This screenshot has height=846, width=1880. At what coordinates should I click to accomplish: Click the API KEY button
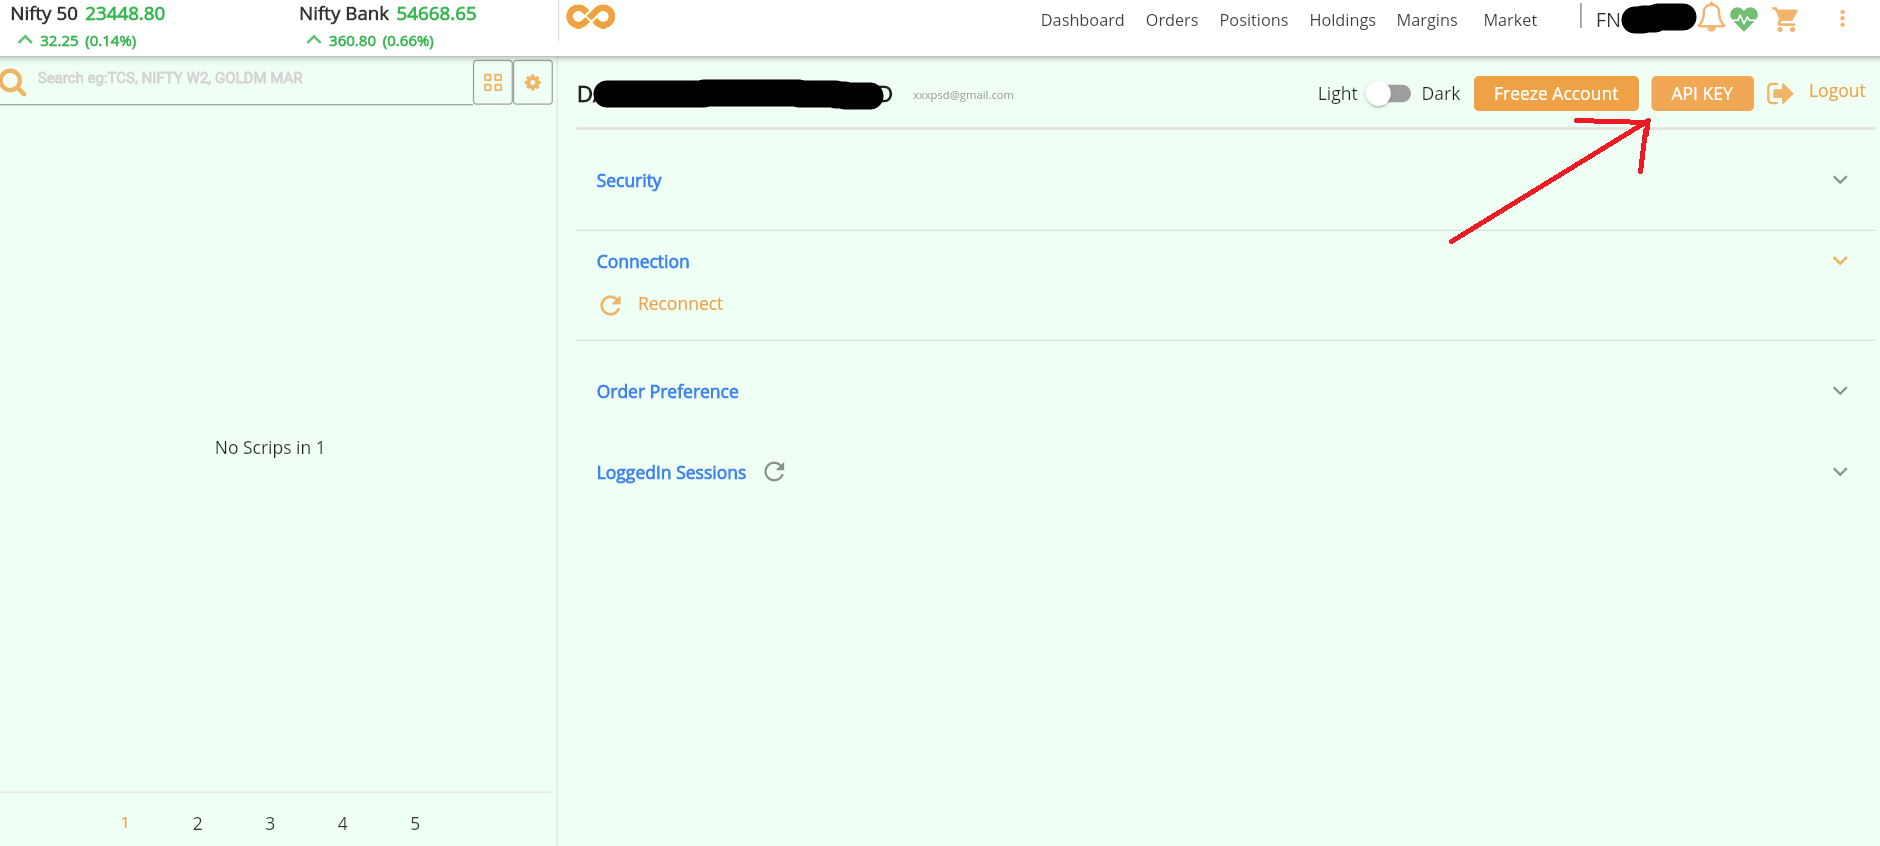click(1702, 93)
